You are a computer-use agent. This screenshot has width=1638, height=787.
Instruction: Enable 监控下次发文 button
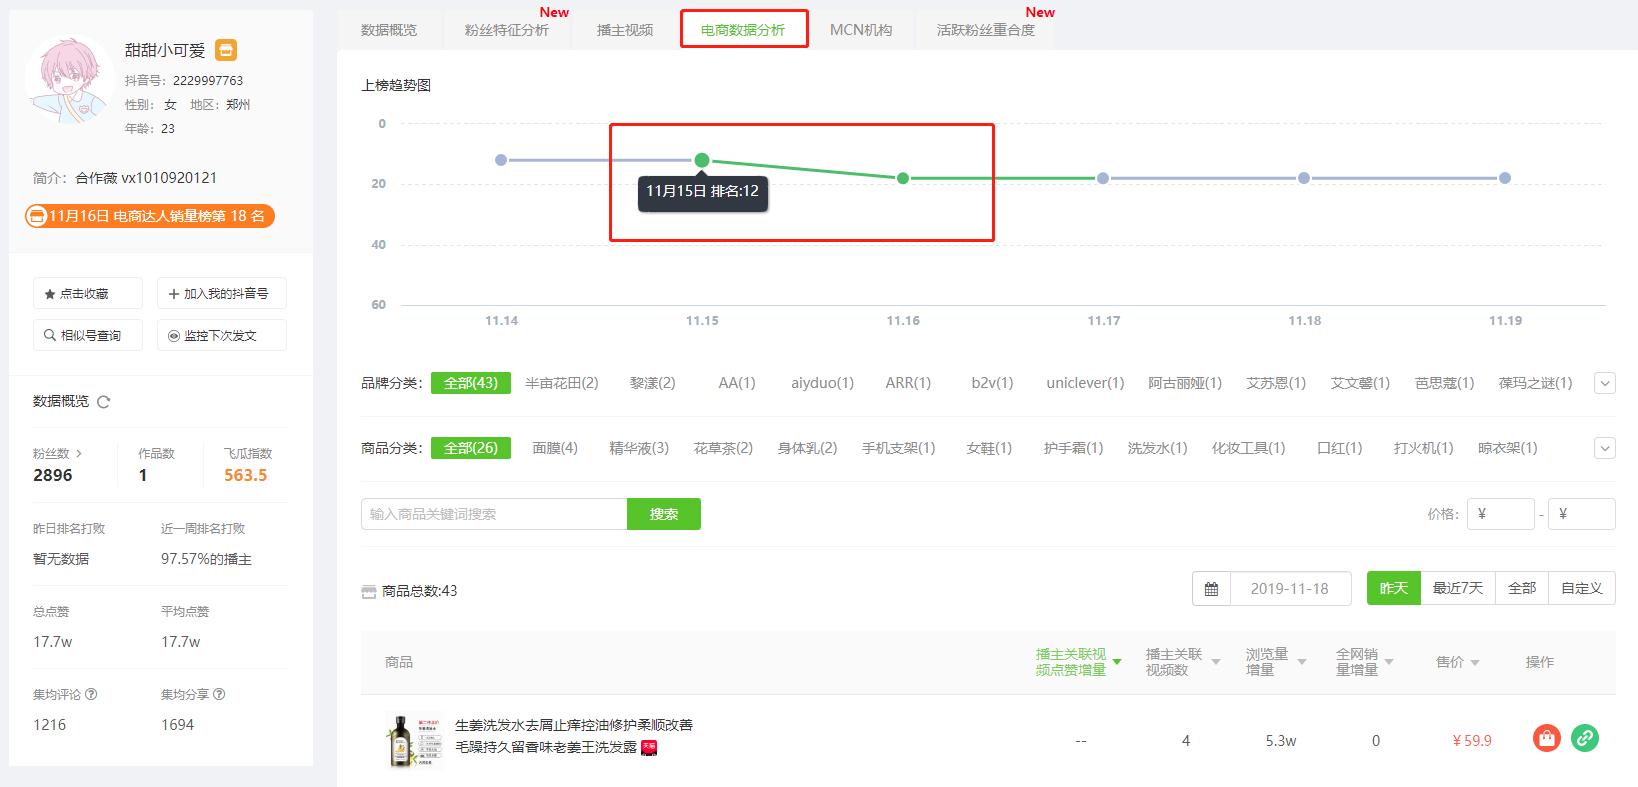(222, 336)
